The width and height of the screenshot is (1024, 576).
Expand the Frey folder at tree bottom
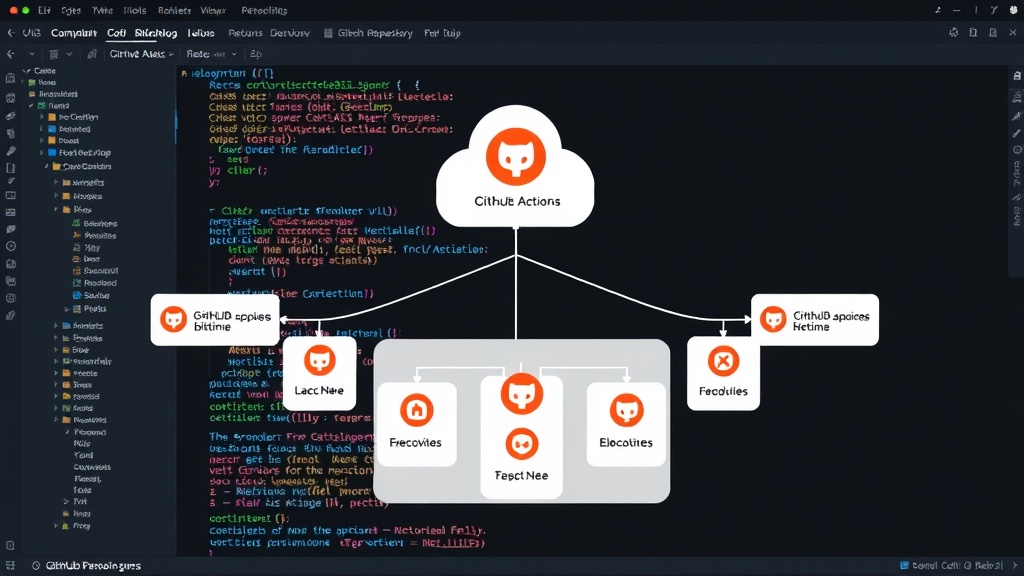pos(56,526)
